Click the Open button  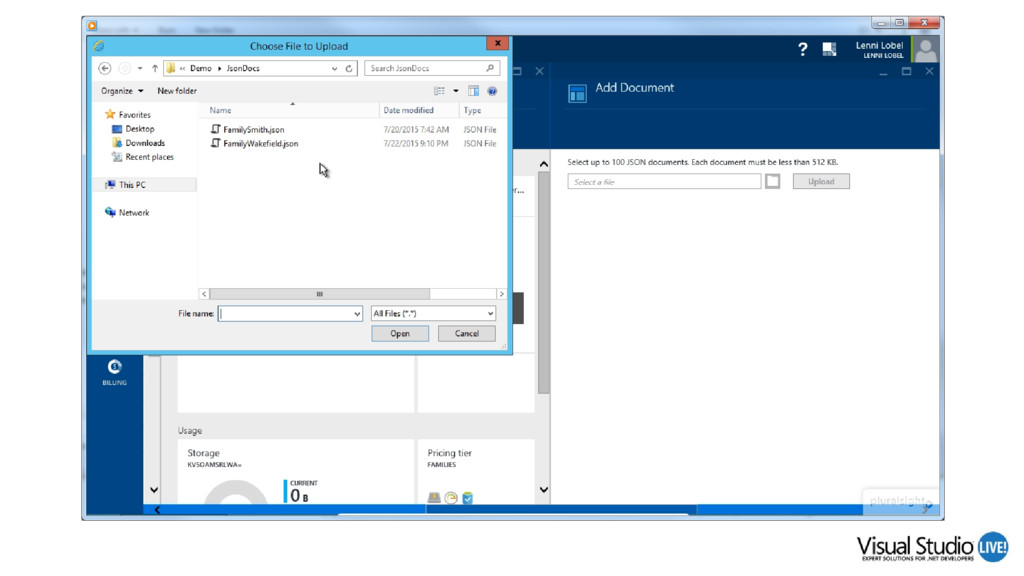(400, 333)
